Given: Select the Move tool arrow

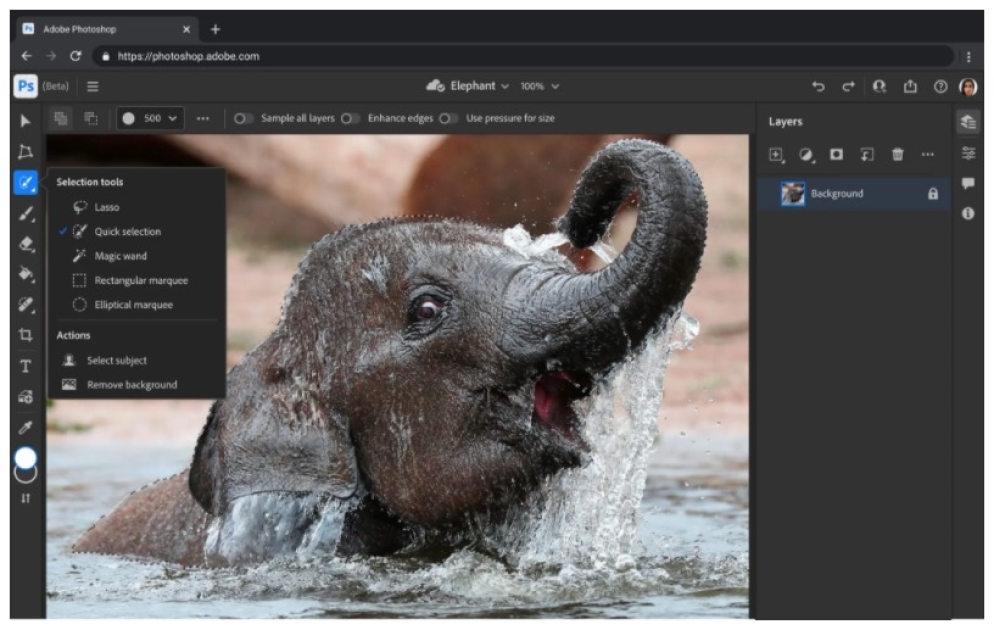Looking at the screenshot, I should click(25, 120).
